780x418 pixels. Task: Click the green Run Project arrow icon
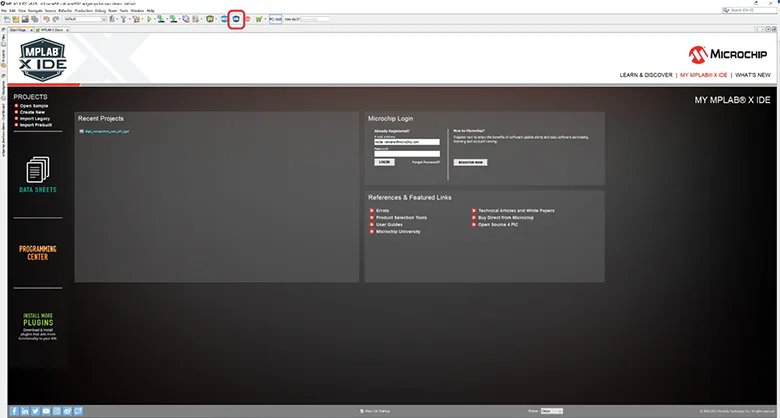(x=149, y=19)
